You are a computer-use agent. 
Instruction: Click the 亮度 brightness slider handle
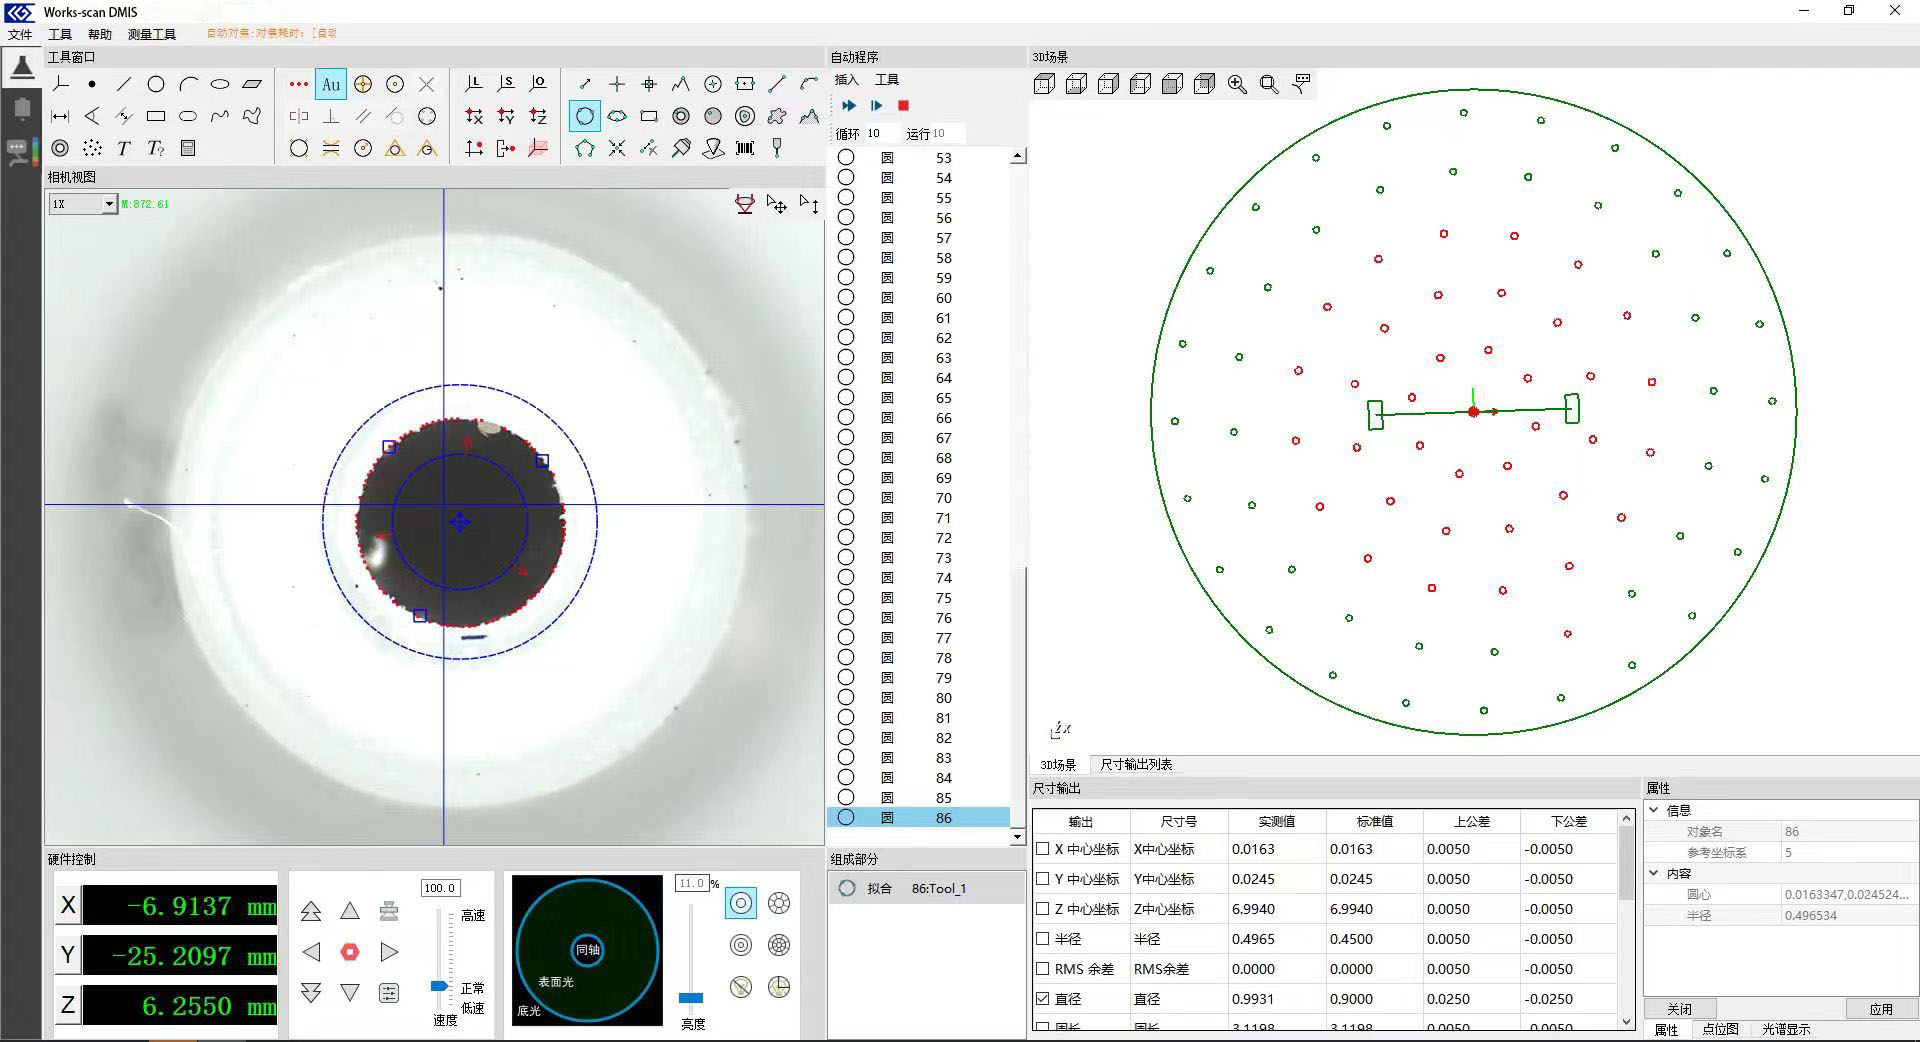pyautogui.click(x=691, y=997)
